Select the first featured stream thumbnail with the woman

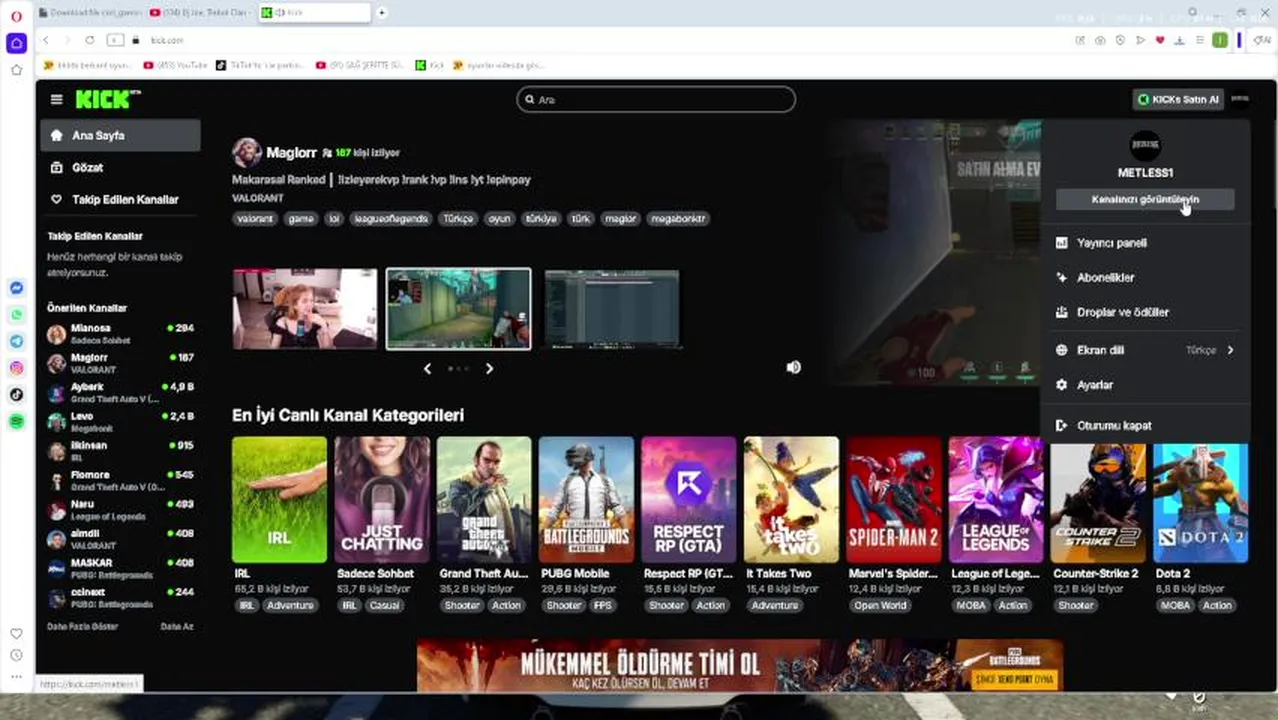[x=305, y=309]
